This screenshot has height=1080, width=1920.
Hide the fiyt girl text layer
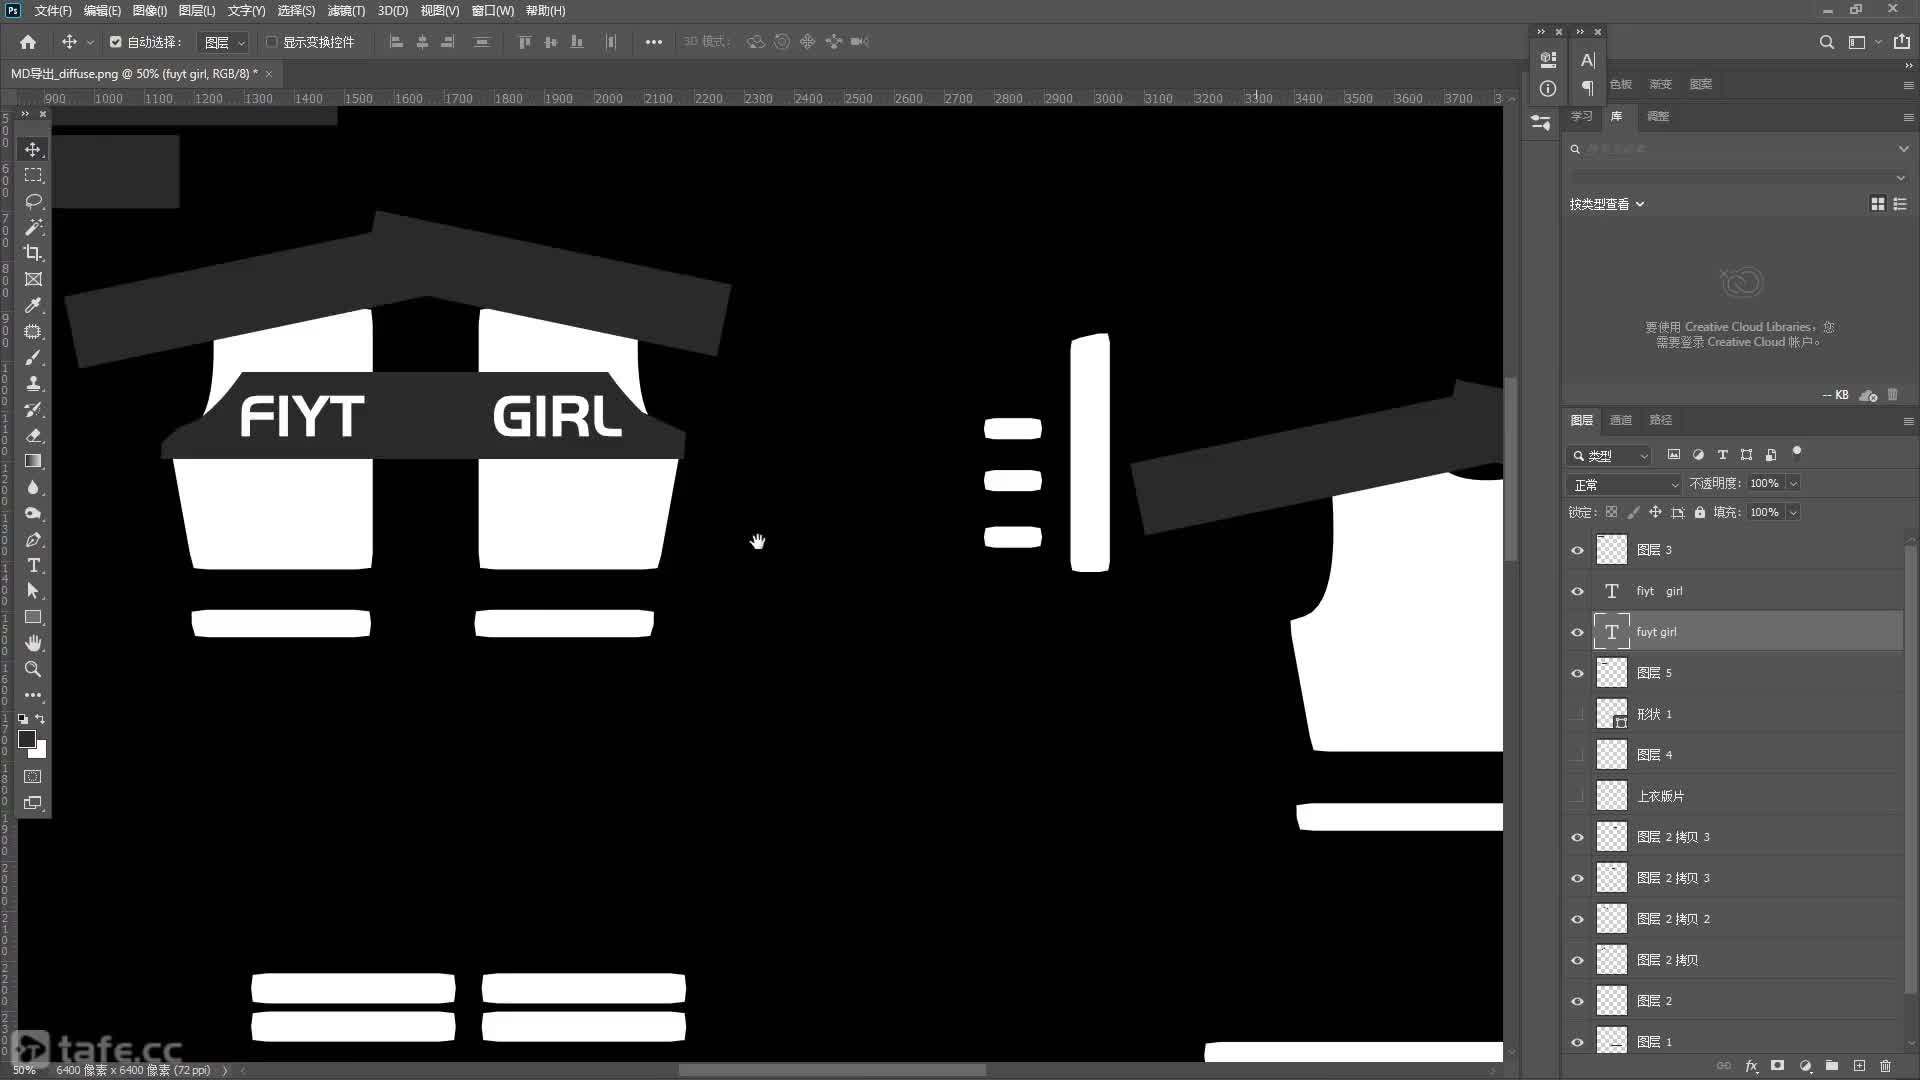click(x=1577, y=591)
